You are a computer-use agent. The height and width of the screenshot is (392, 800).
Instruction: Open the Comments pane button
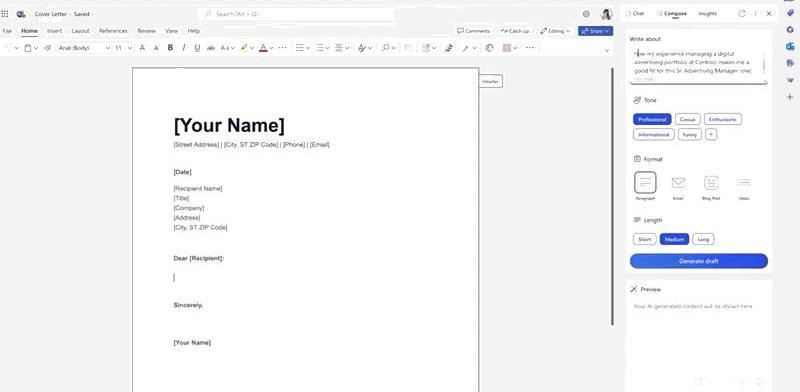pyautogui.click(x=473, y=31)
